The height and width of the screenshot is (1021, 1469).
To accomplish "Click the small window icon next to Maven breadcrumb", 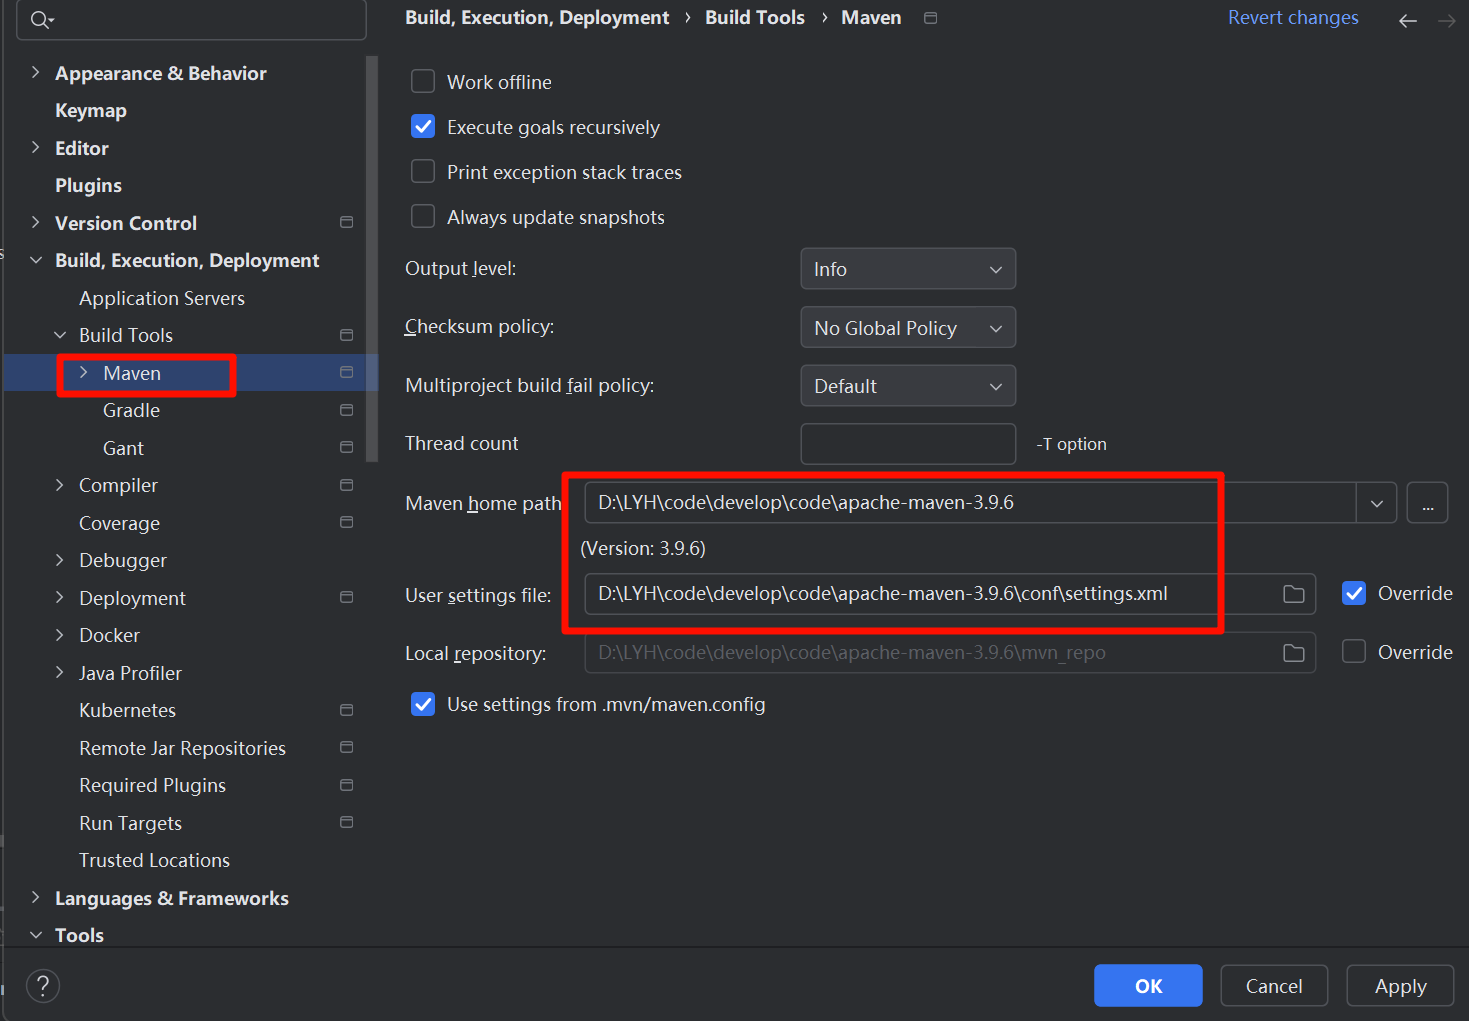I will pos(930,17).
